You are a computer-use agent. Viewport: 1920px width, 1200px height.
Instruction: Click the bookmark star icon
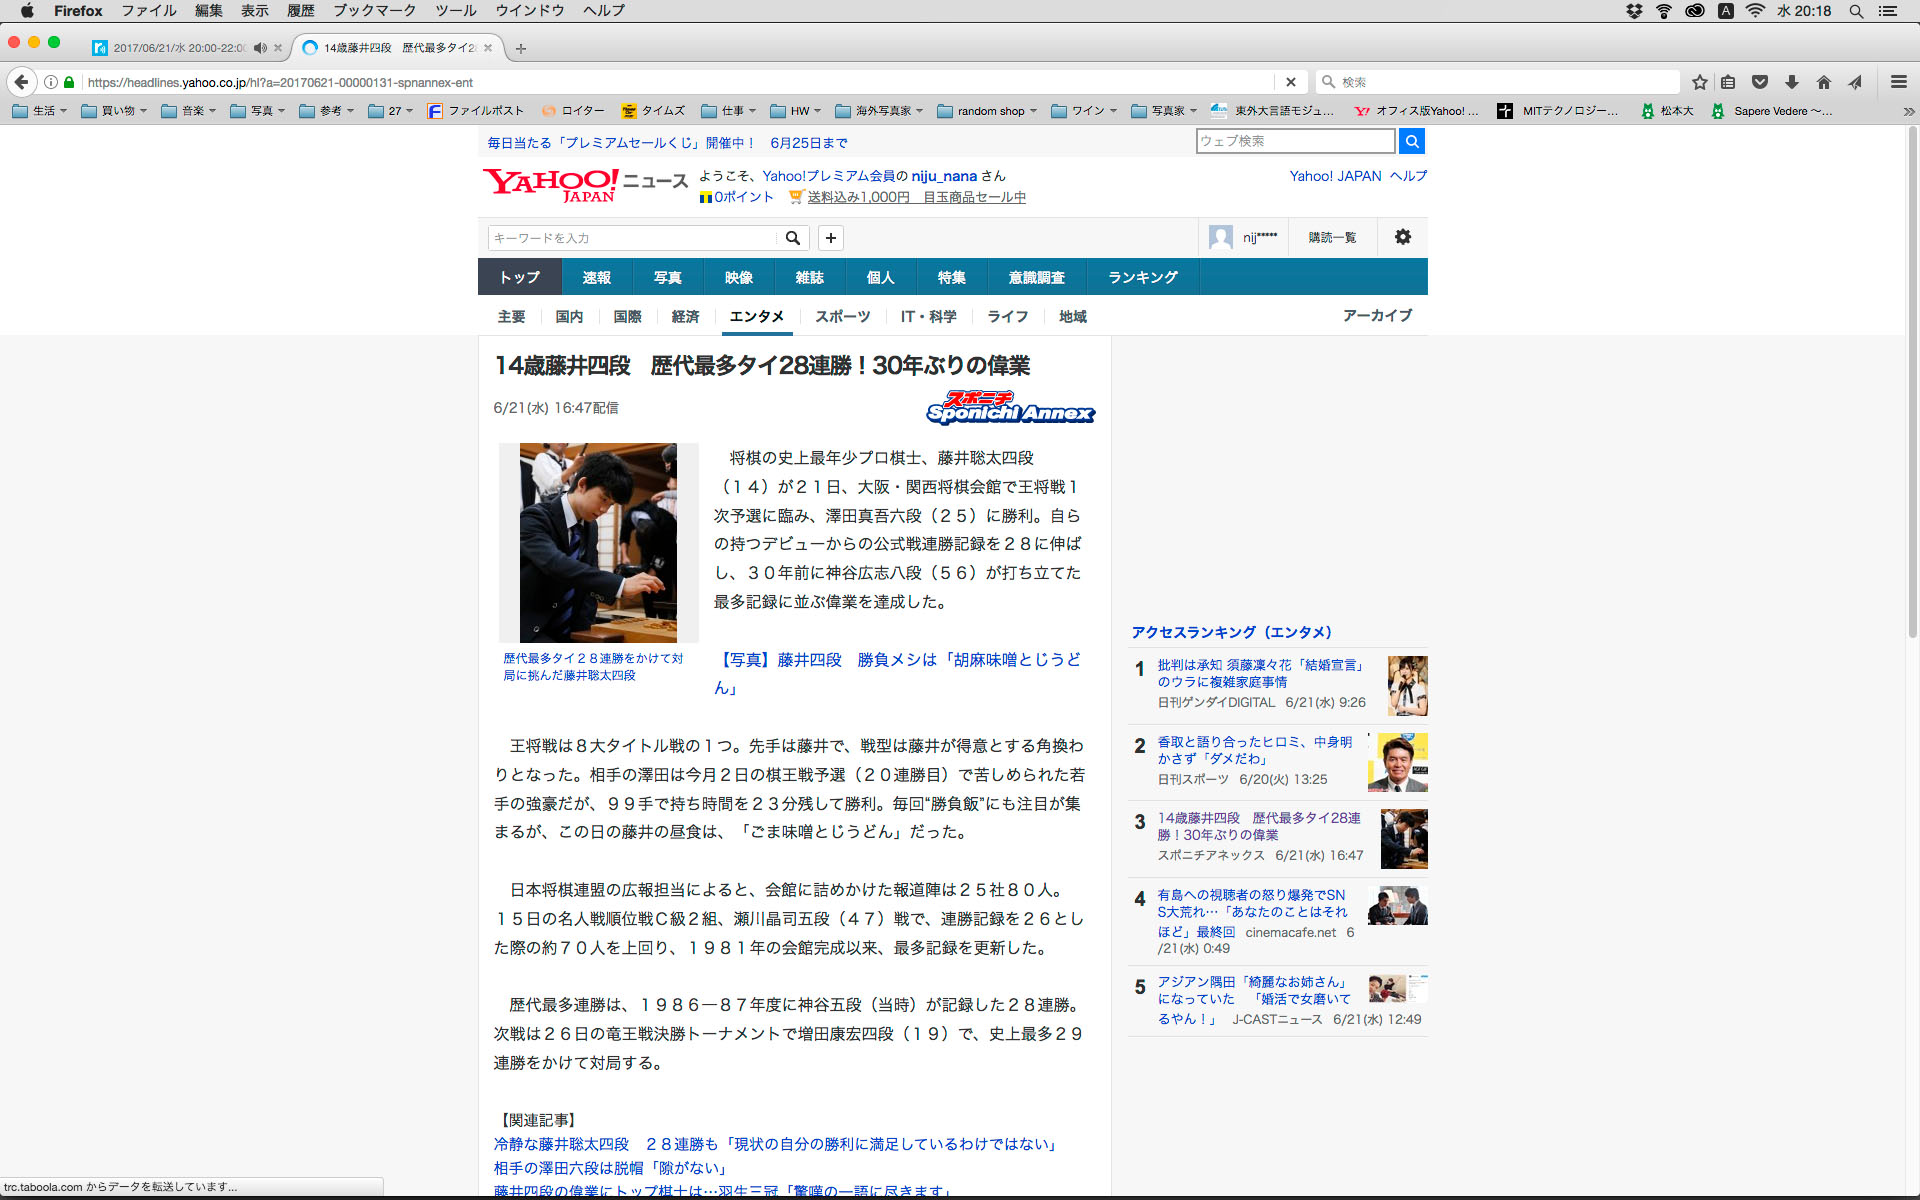(x=1699, y=82)
